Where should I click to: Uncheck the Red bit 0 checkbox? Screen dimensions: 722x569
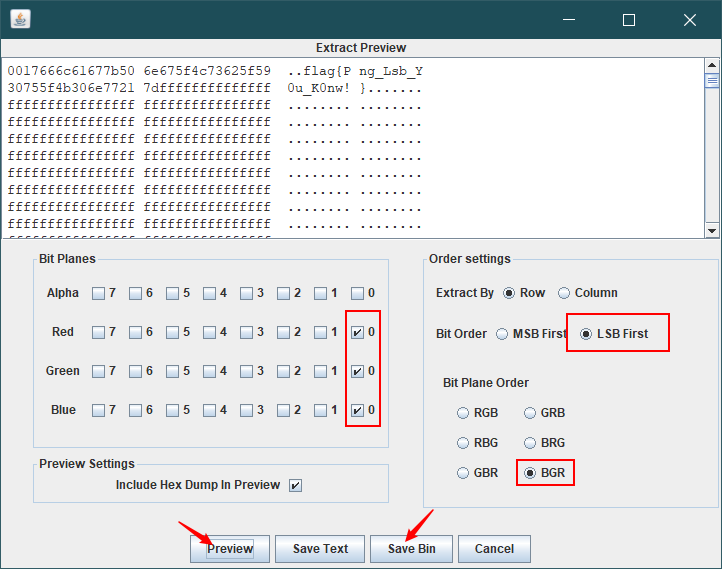click(357, 332)
